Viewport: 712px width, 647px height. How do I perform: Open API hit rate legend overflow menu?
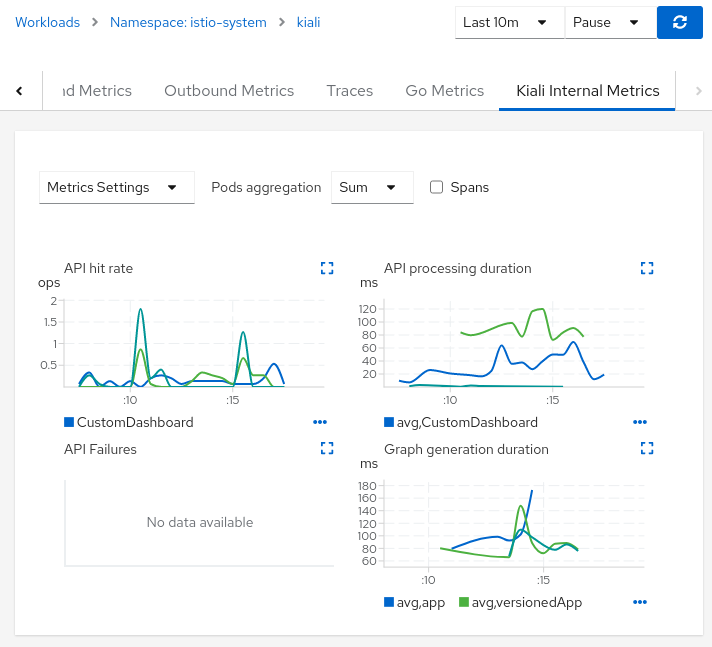coord(320,422)
